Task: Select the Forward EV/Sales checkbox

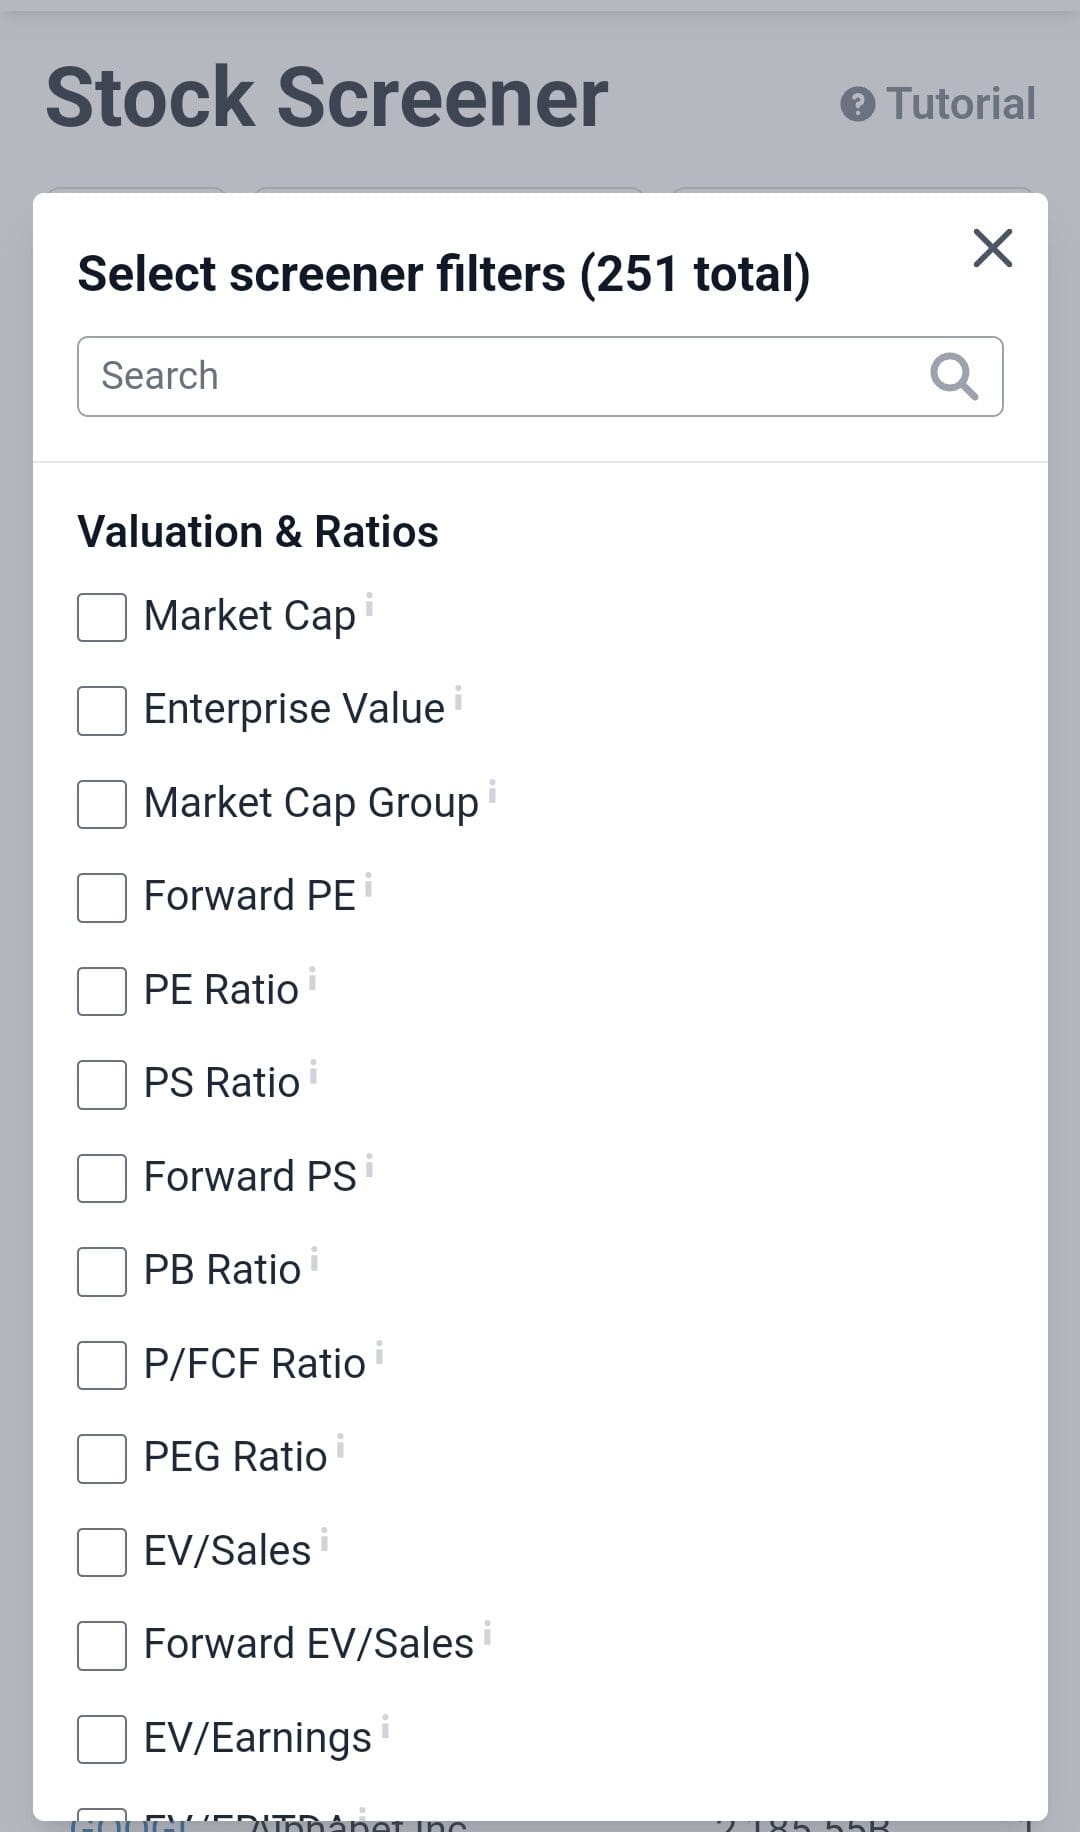Action: (101, 1646)
